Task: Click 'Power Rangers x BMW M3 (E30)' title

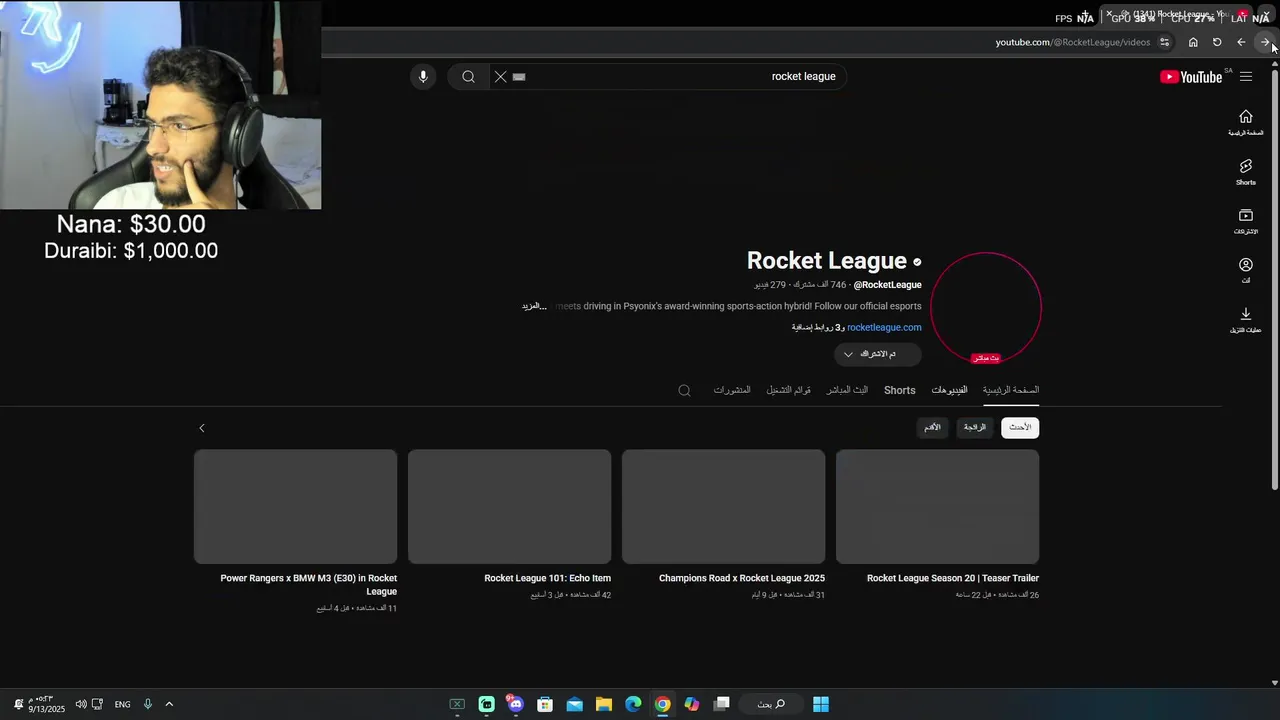Action: pos(309,585)
